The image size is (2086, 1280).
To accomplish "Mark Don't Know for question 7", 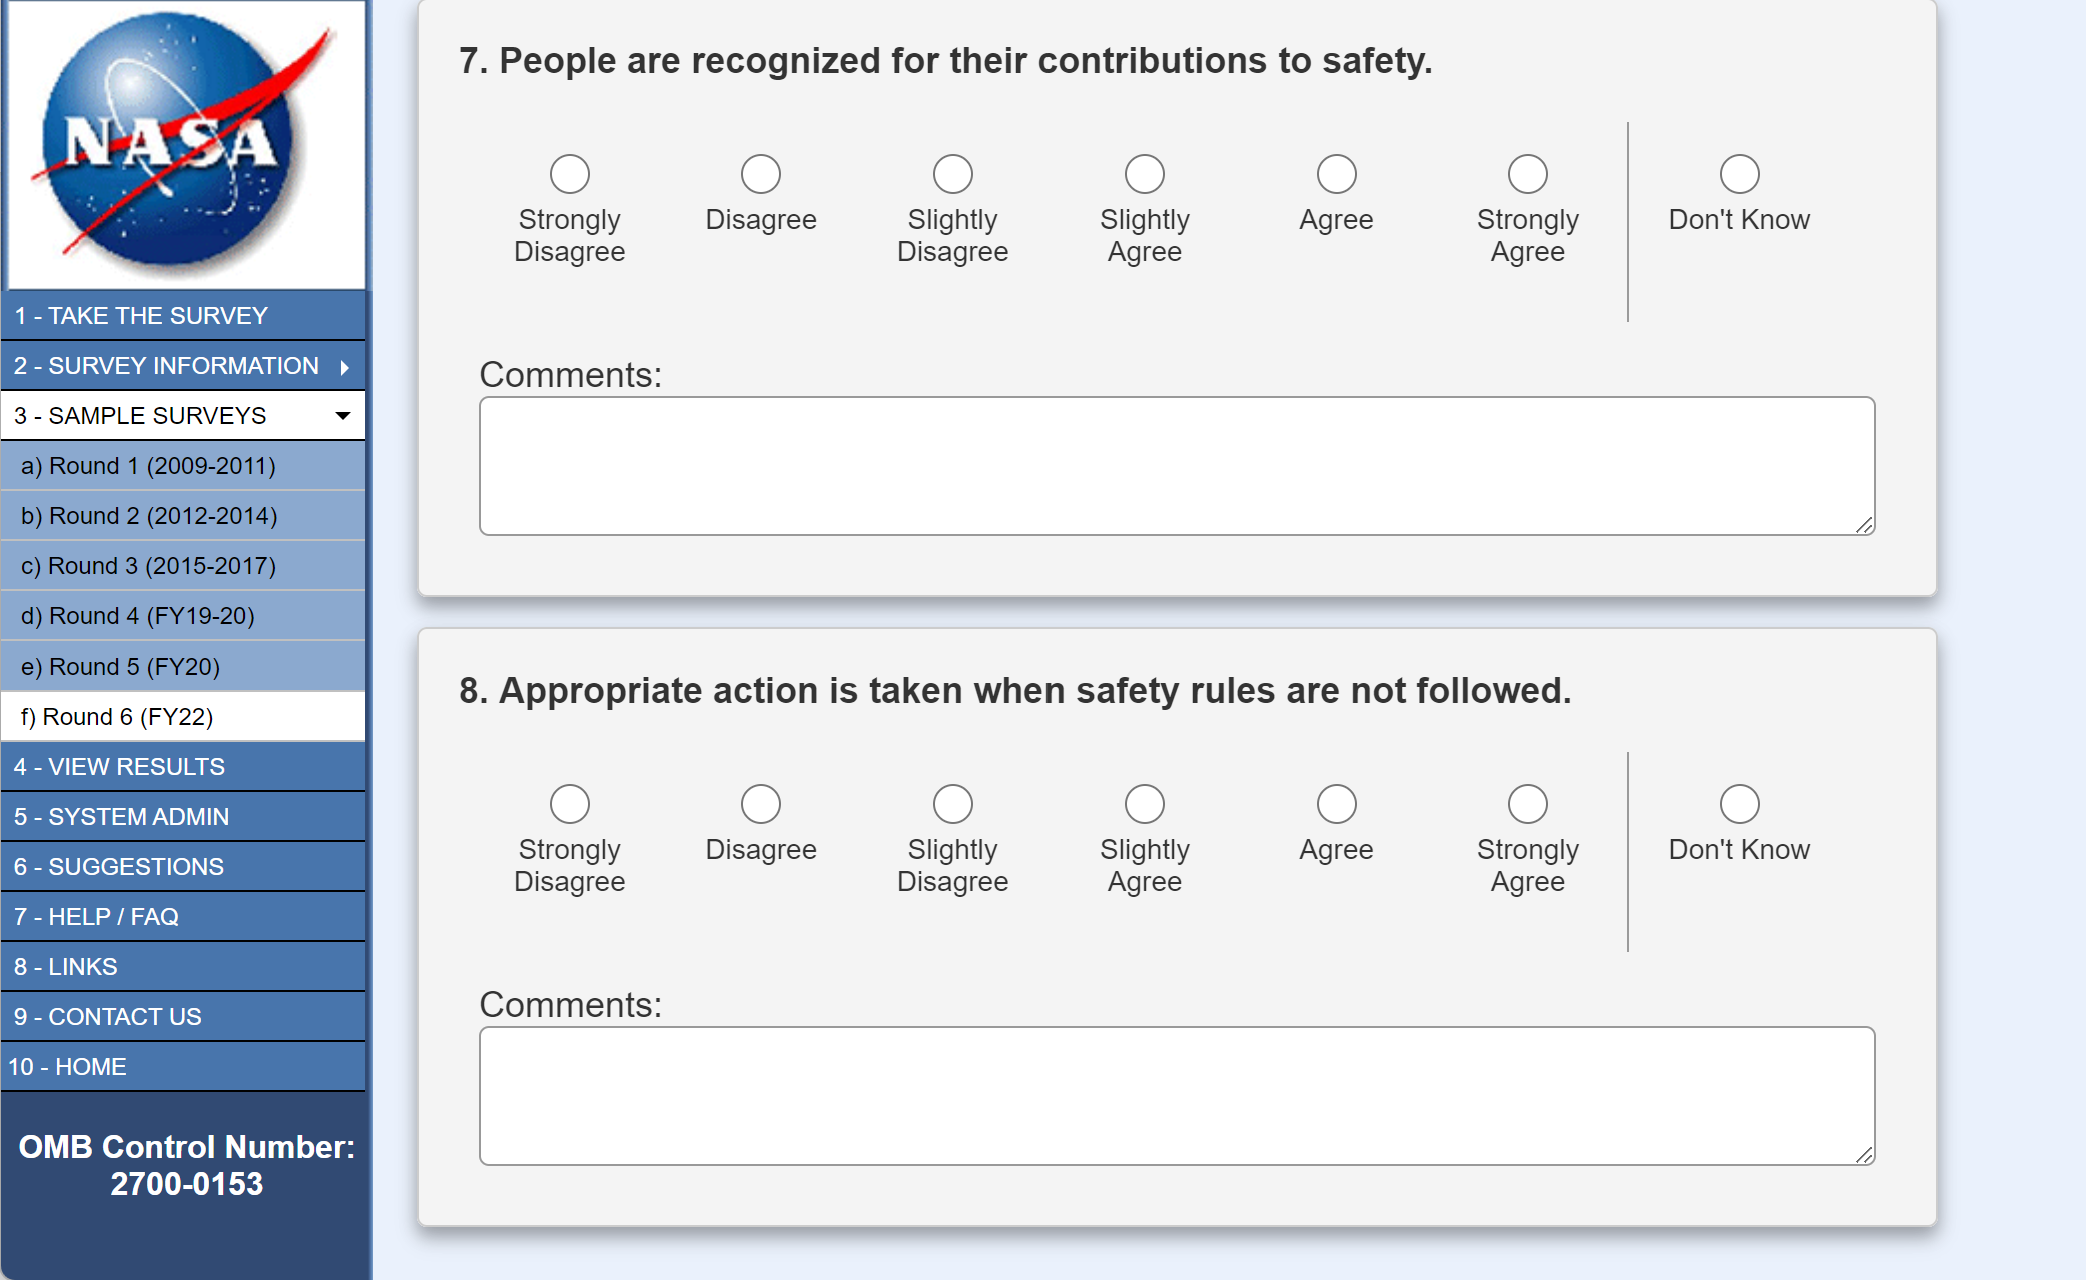I will (x=1739, y=174).
